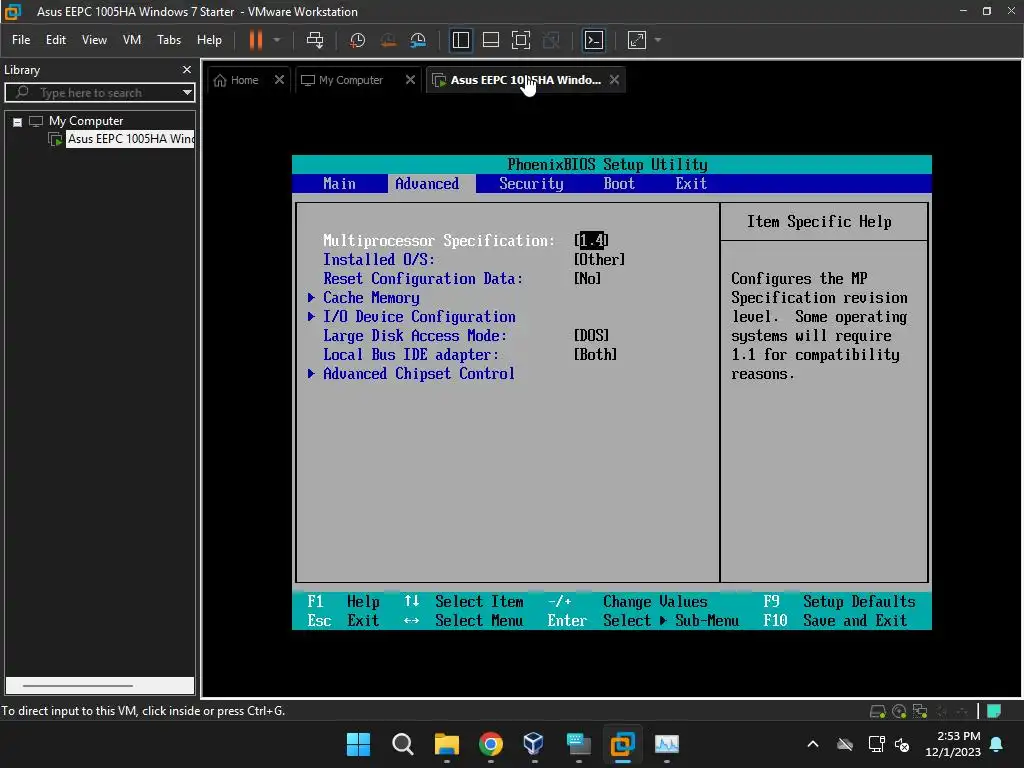
Task: Open the Edit menu
Action: (x=56, y=40)
